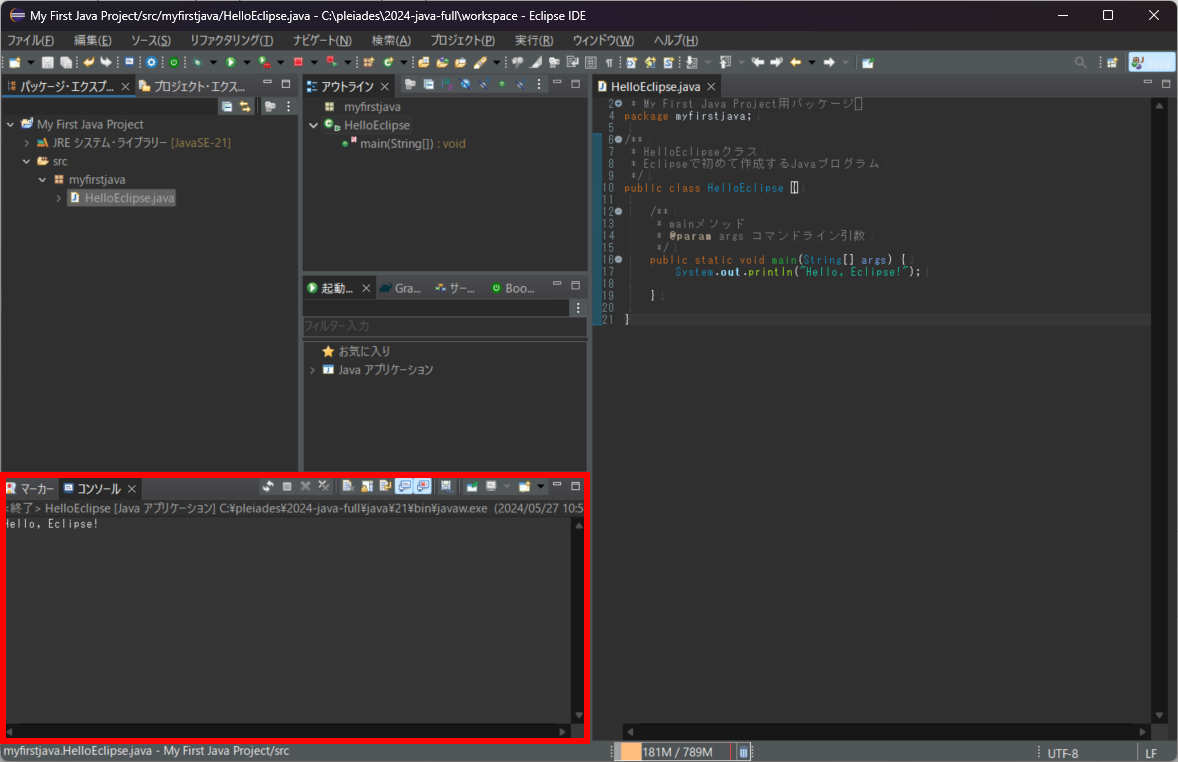This screenshot has height=762, width=1178.
Task: Toggle Show Whitespace Characters pilcrow icon
Action: [609, 62]
